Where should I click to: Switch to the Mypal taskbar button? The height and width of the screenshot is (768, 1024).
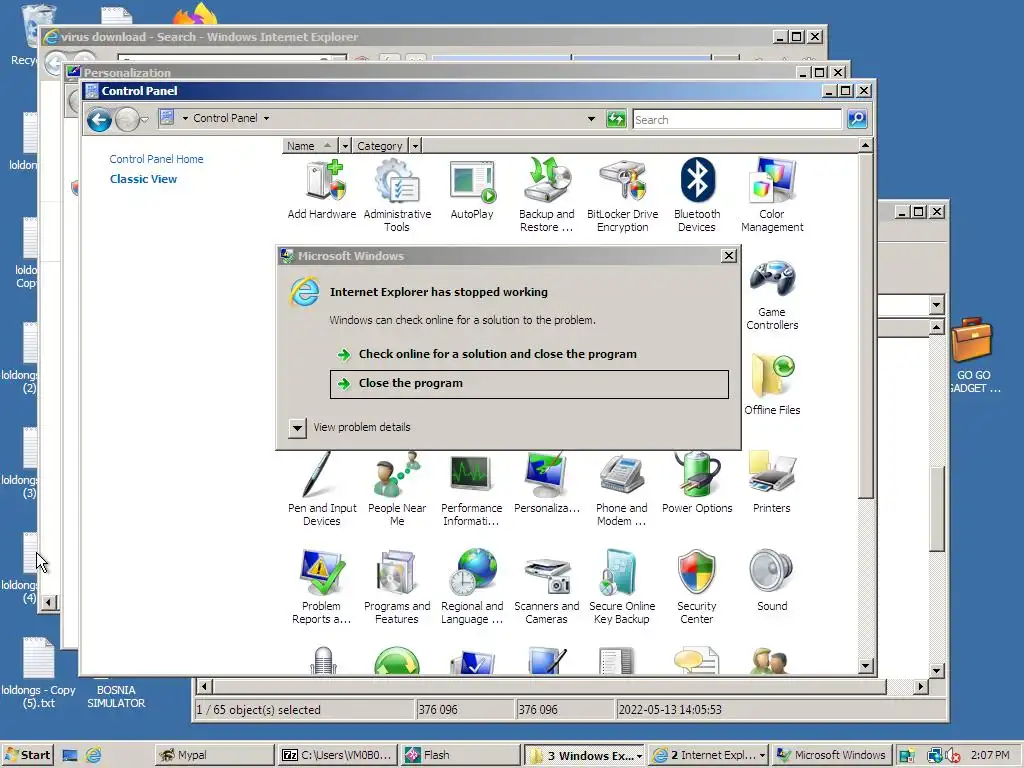click(x=214, y=755)
